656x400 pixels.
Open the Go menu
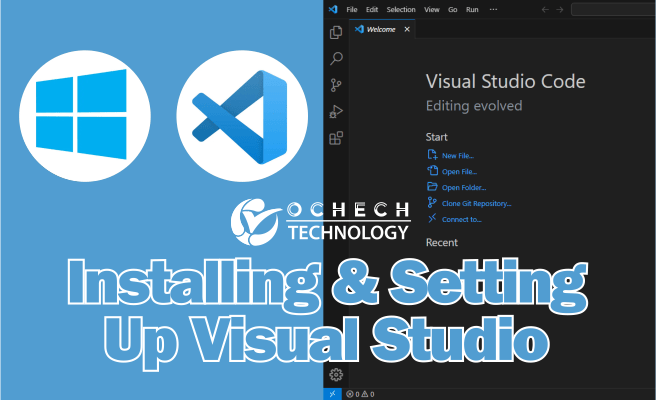[453, 10]
